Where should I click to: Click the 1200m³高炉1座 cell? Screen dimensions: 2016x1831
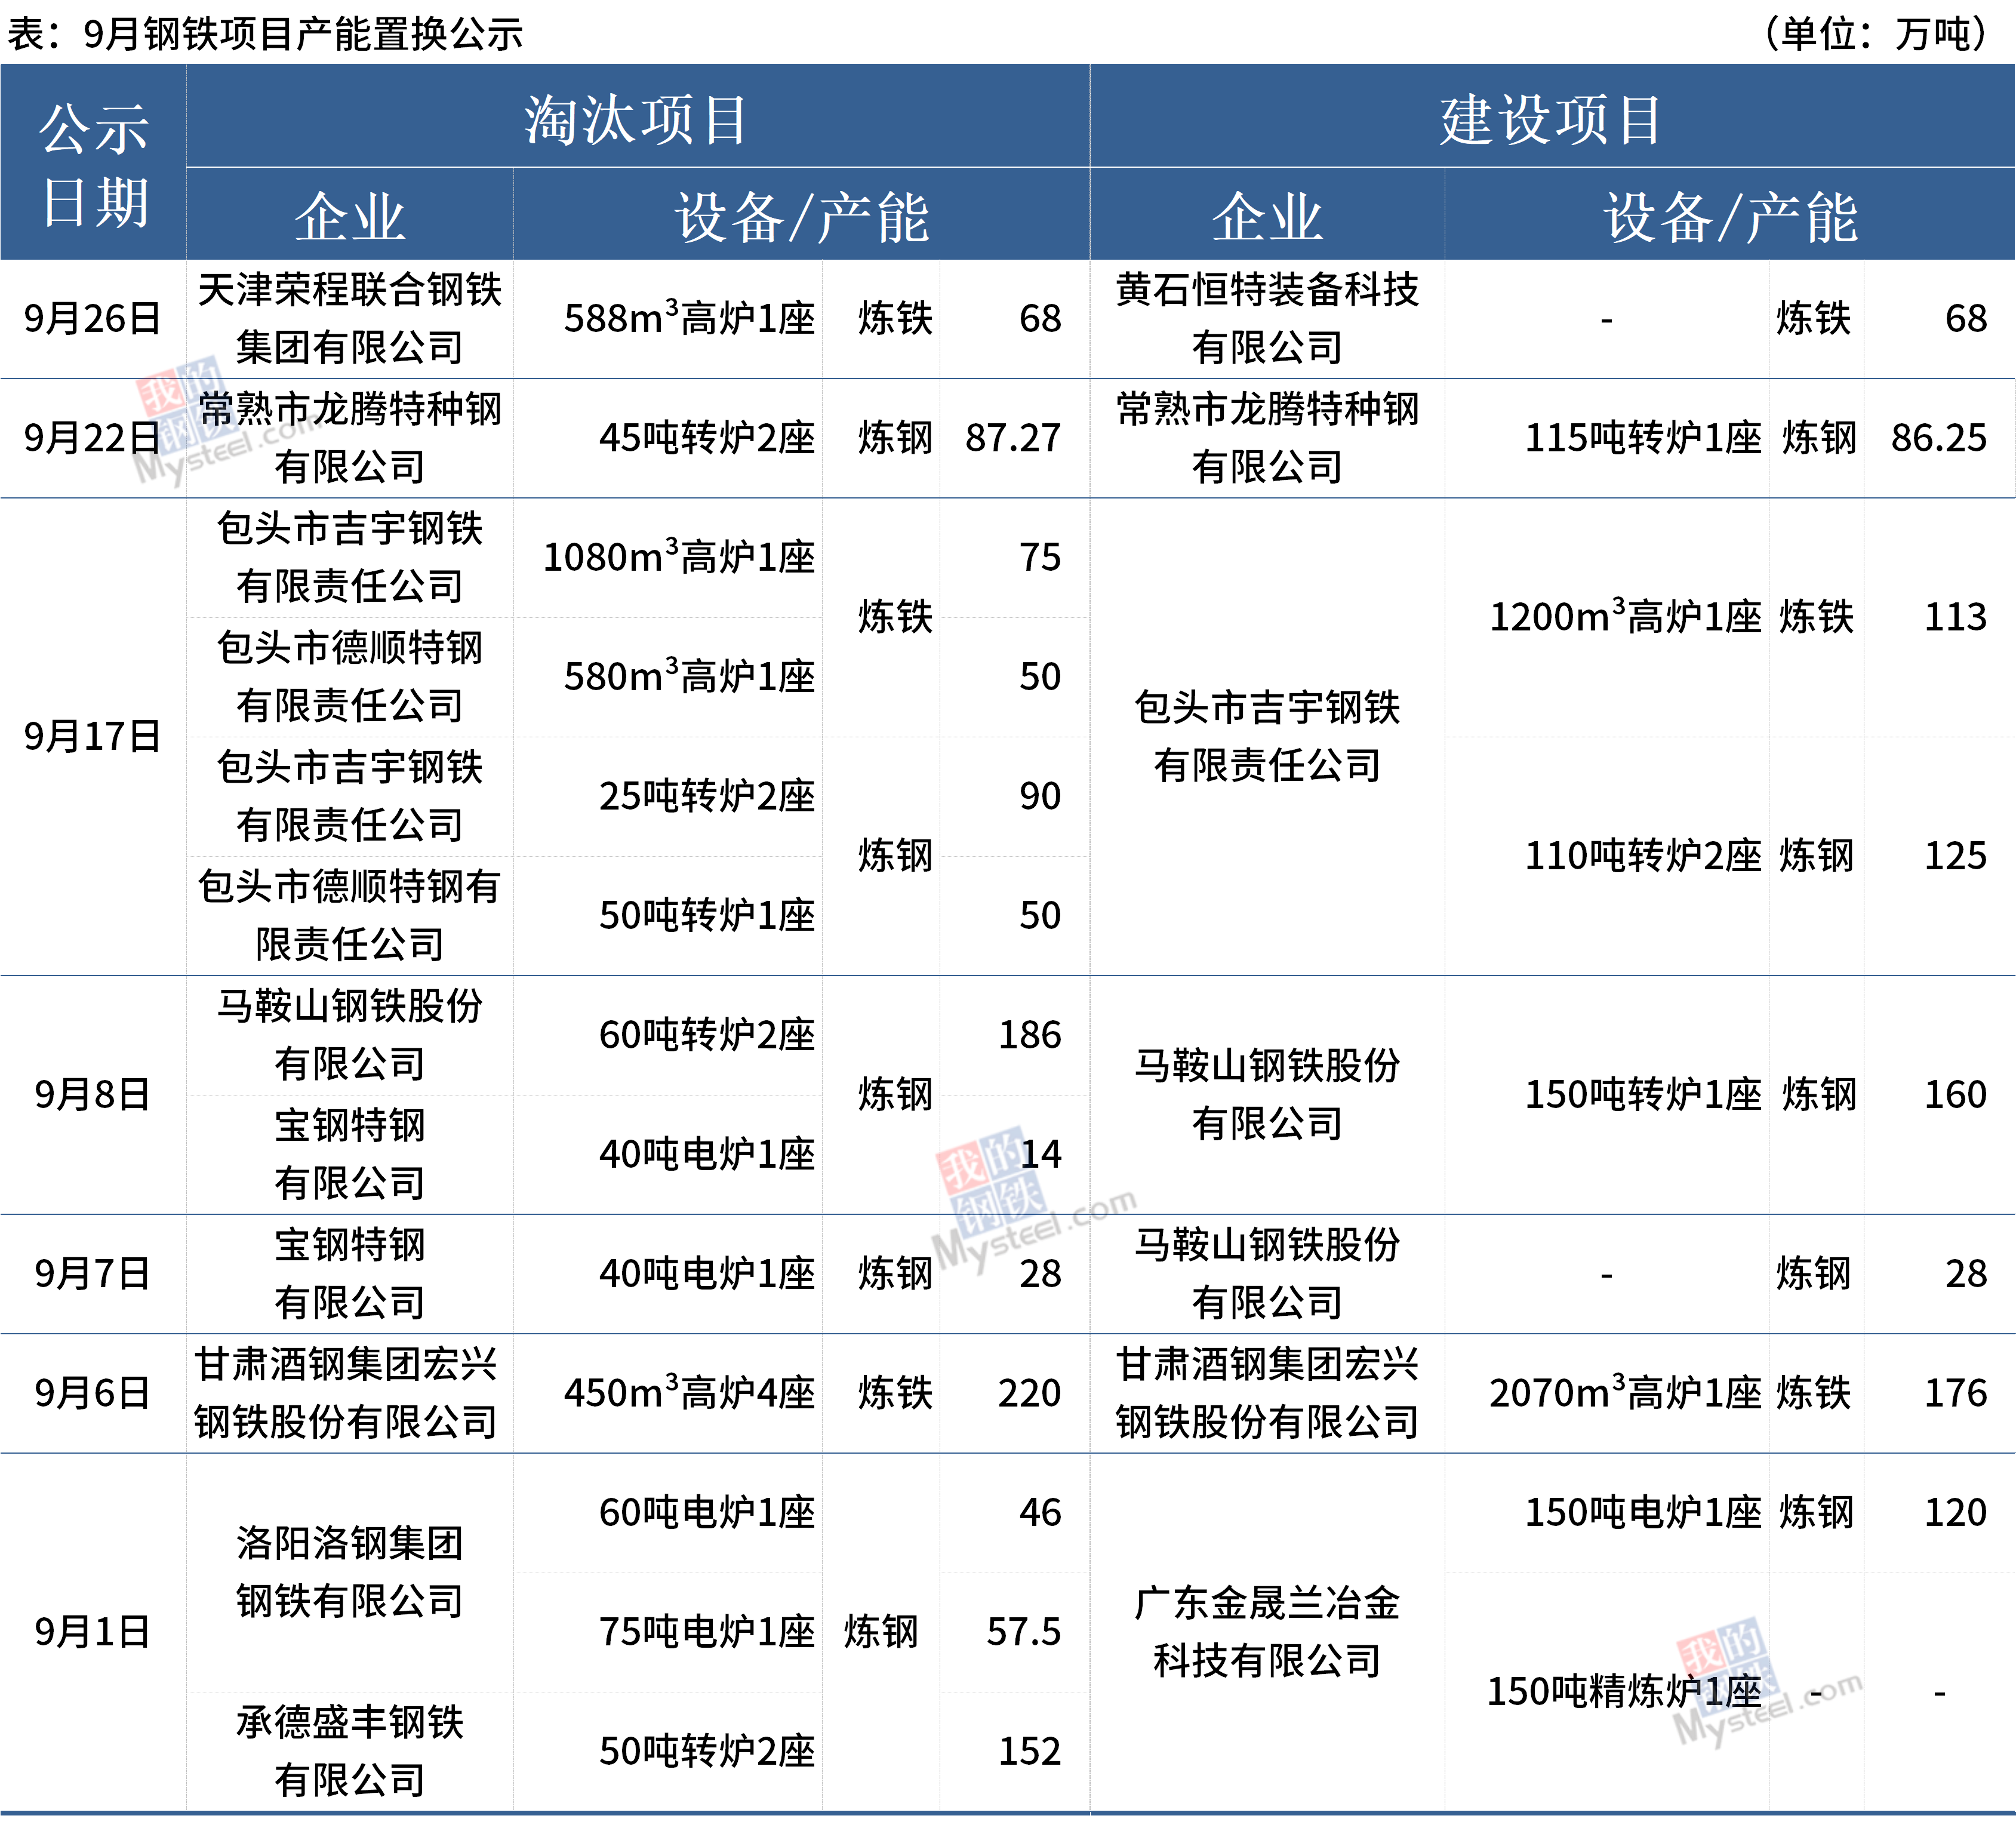[1625, 617]
